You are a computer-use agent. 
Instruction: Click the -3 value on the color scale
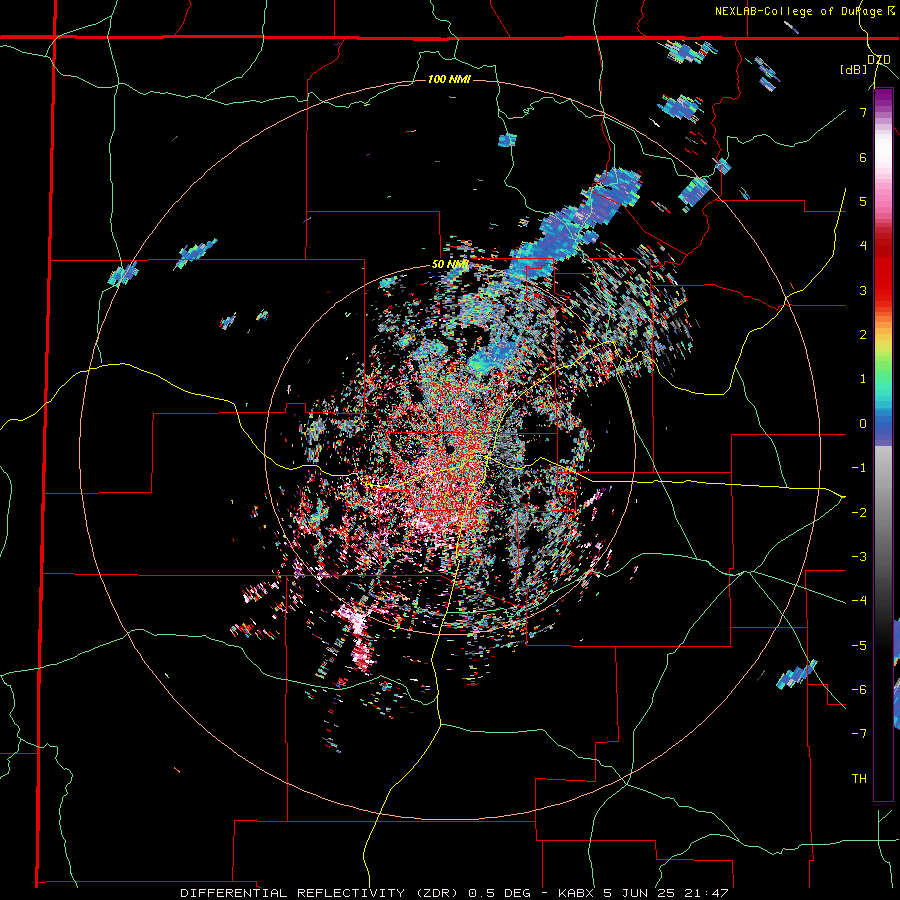coord(859,557)
